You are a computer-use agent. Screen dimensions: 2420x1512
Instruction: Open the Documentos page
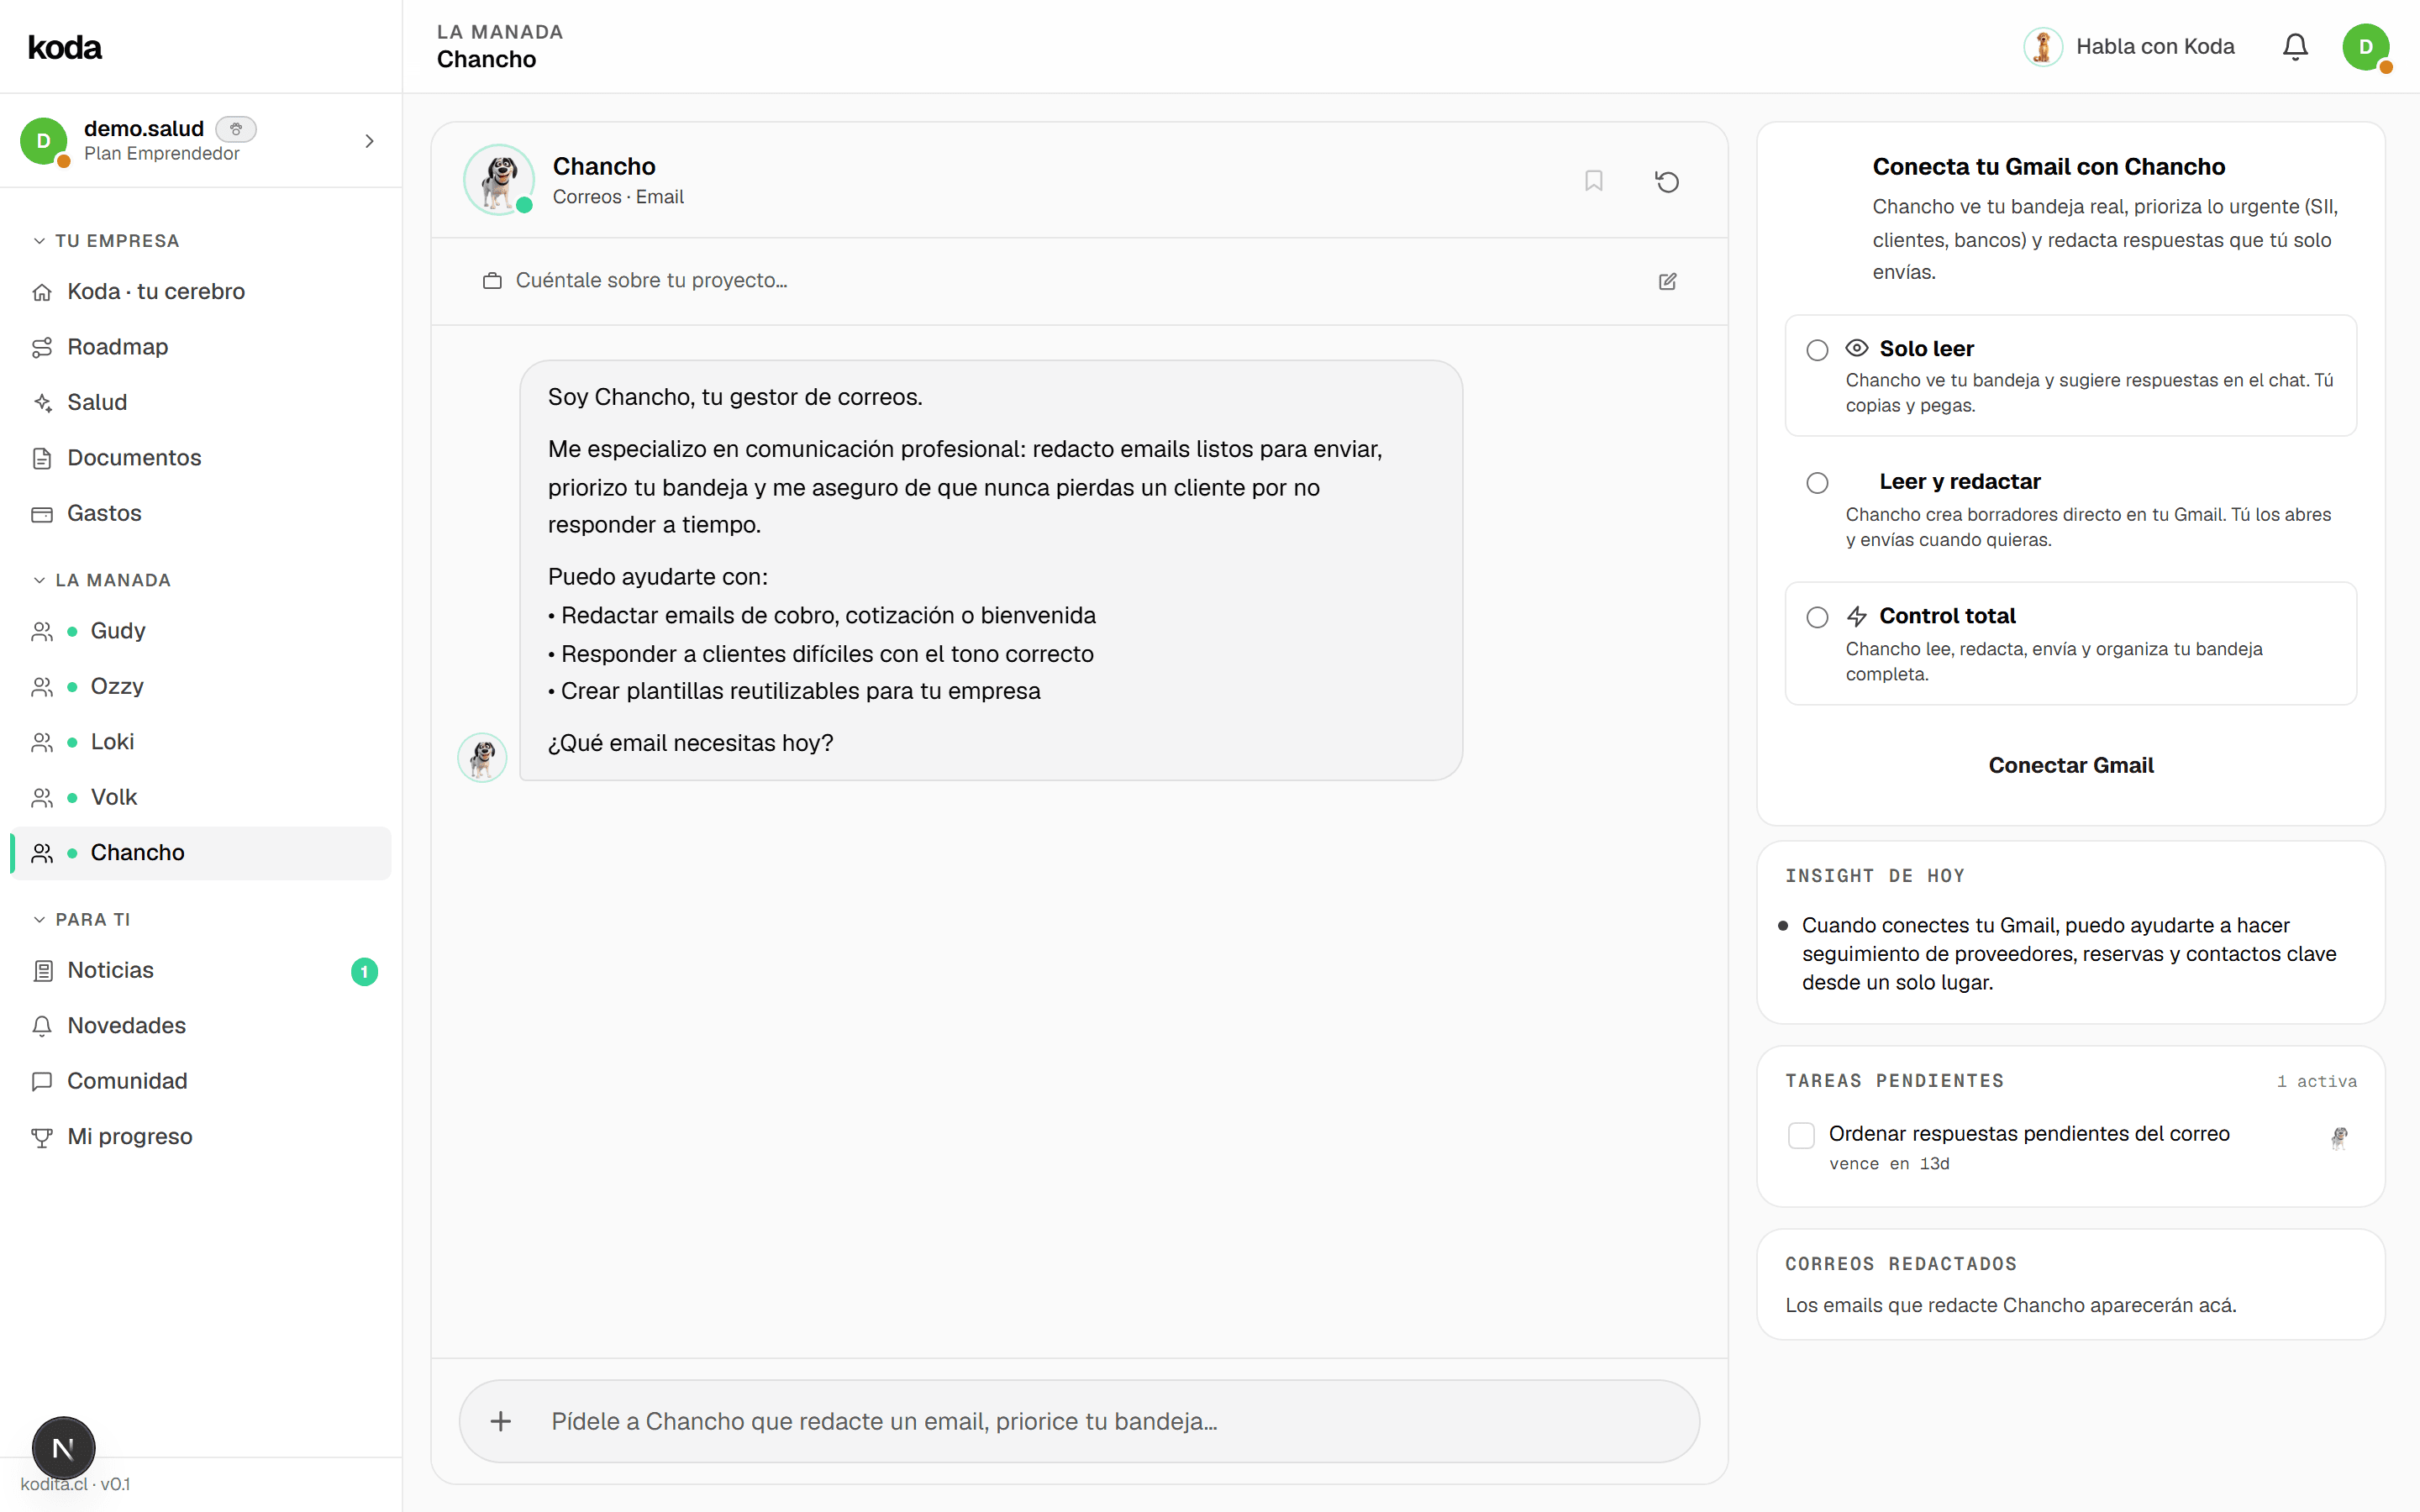200,458
